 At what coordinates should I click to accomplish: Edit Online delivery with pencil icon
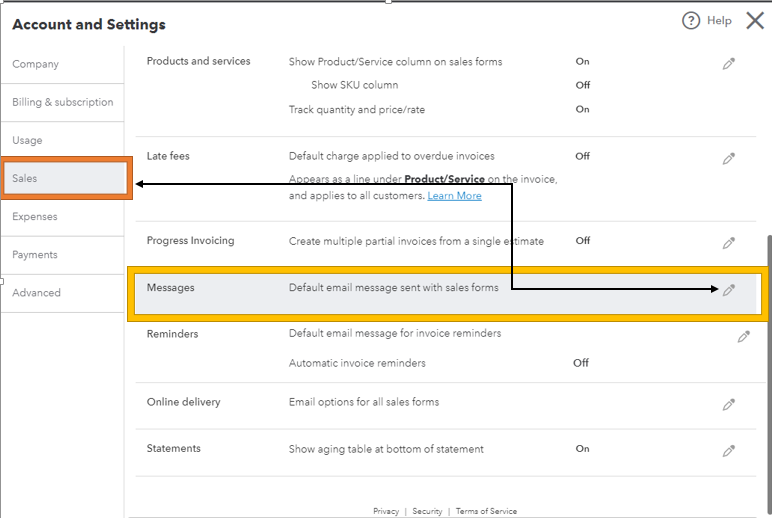click(x=729, y=405)
